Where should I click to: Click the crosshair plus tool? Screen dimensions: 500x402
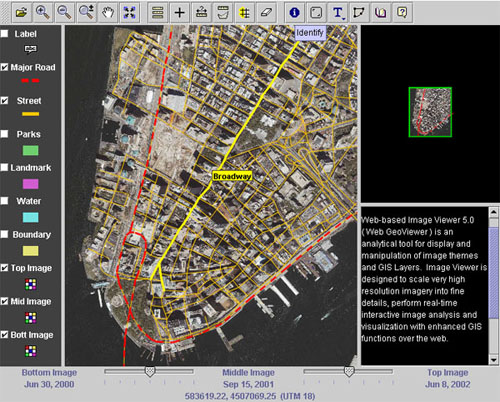pyautogui.click(x=179, y=13)
